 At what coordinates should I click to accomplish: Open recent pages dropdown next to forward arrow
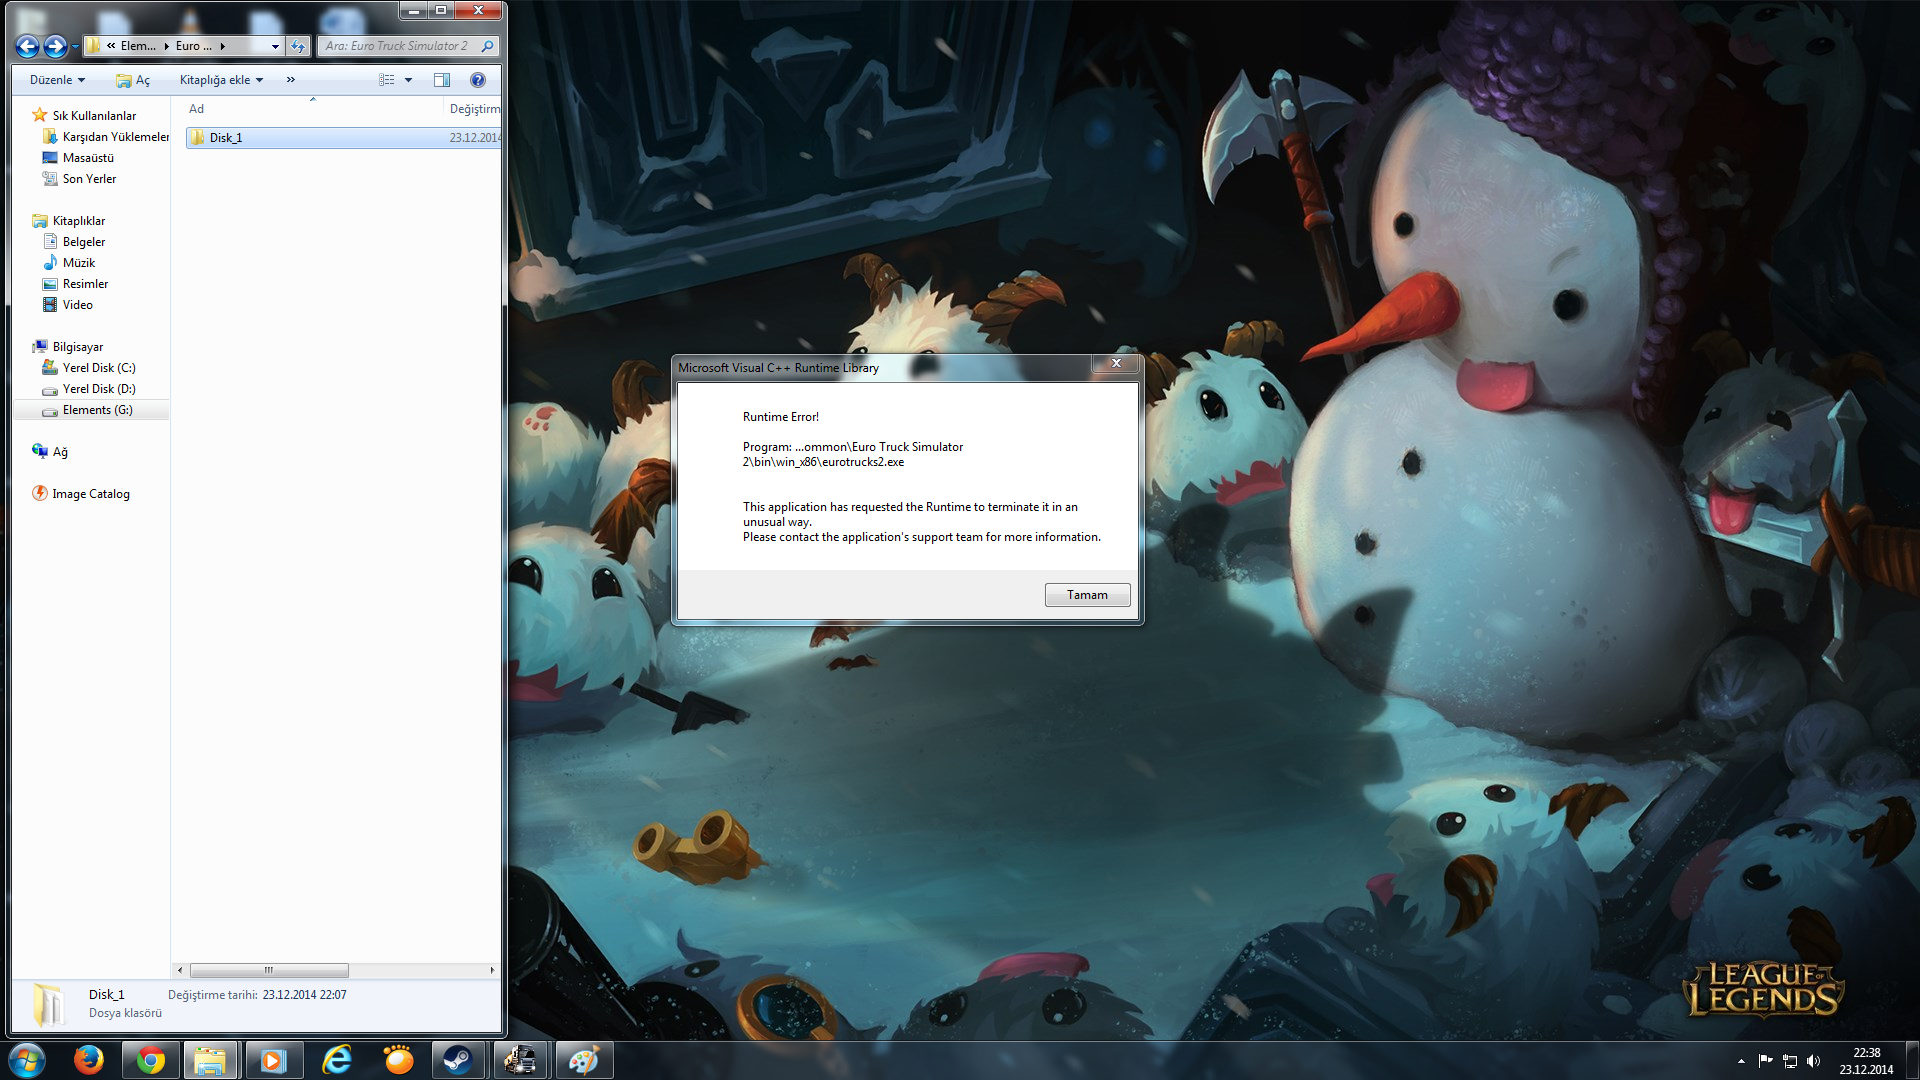coord(75,46)
